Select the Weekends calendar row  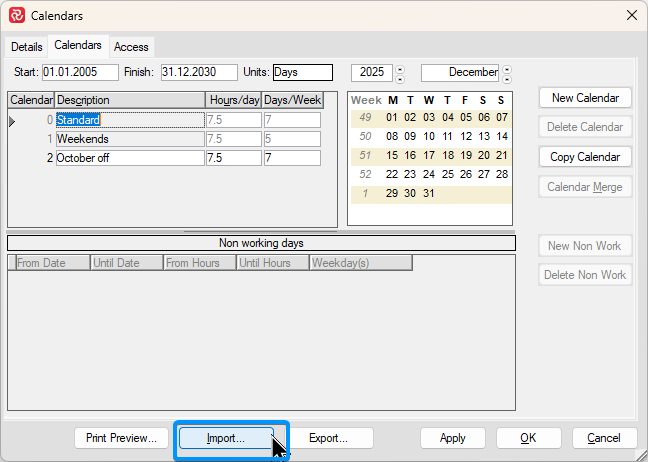click(x=129, y=139)
